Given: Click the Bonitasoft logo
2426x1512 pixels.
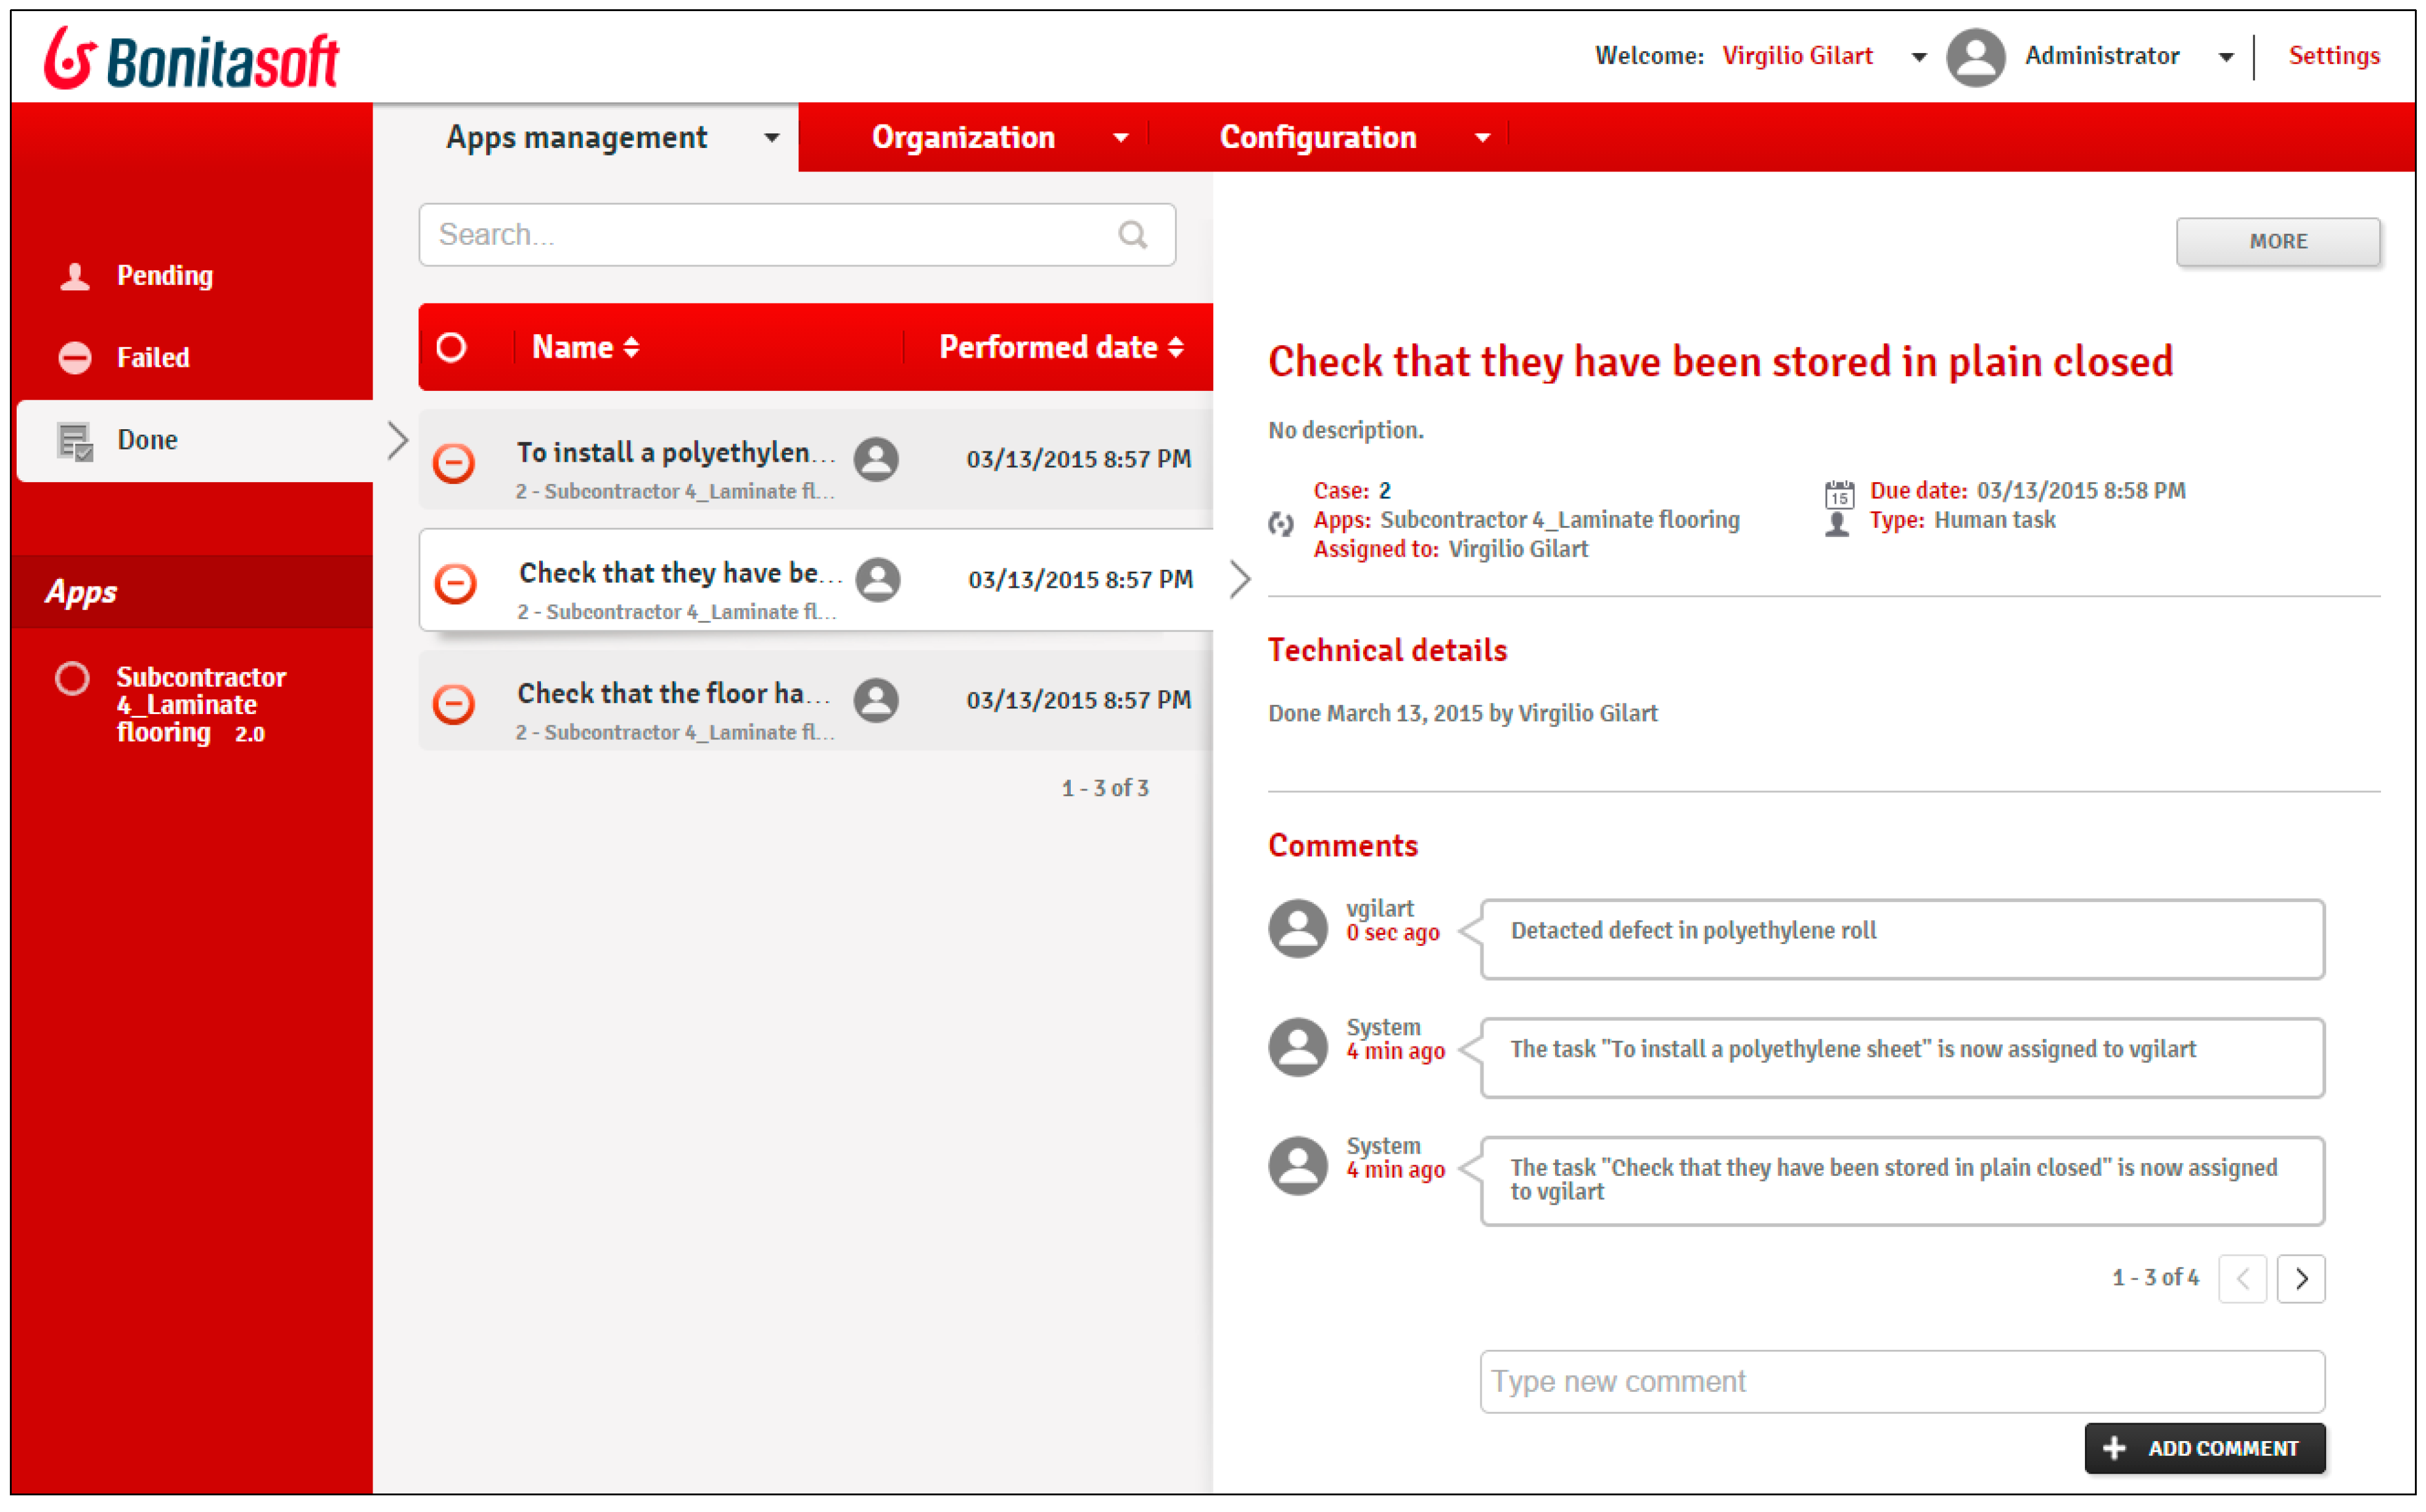Looking at the screenshot, I should point(191,58).
